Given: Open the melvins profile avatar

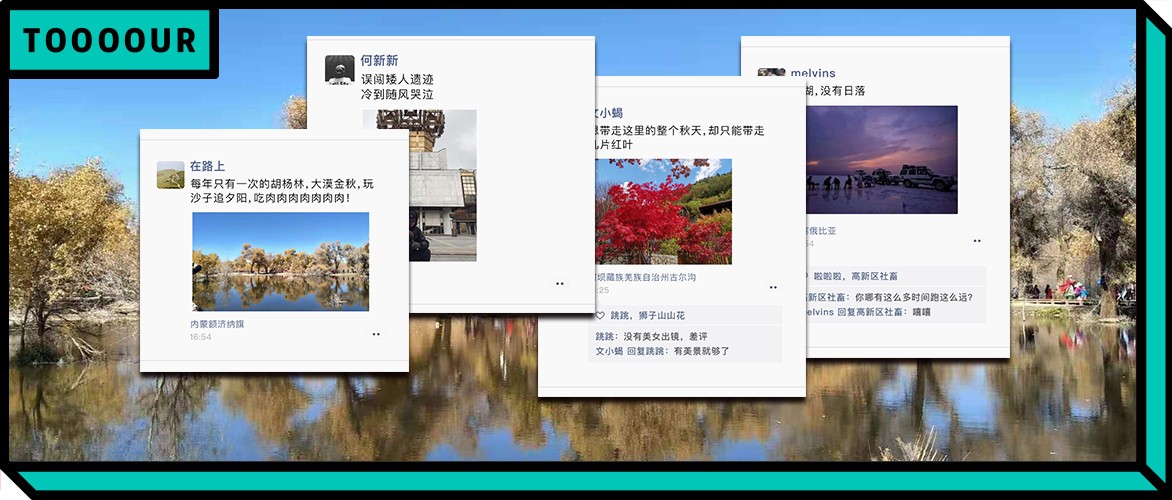Looking at the screenshot, I should pyautogui.click(x=771, y=72).
